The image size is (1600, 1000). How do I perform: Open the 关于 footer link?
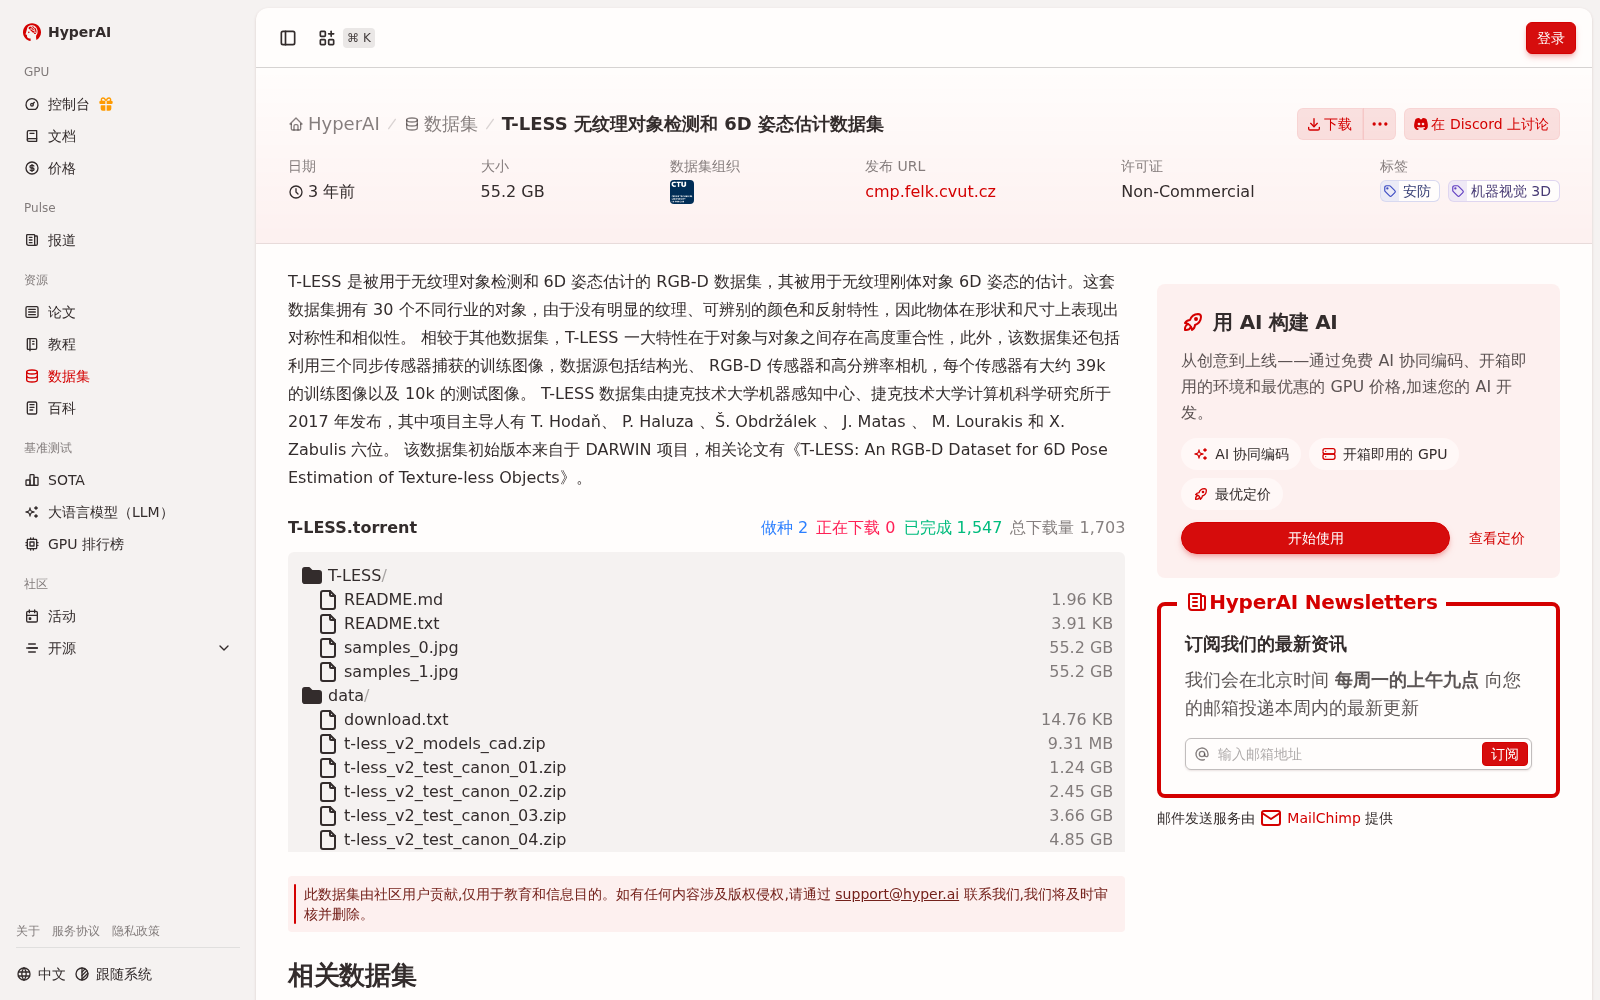click(x=28, y=931)
